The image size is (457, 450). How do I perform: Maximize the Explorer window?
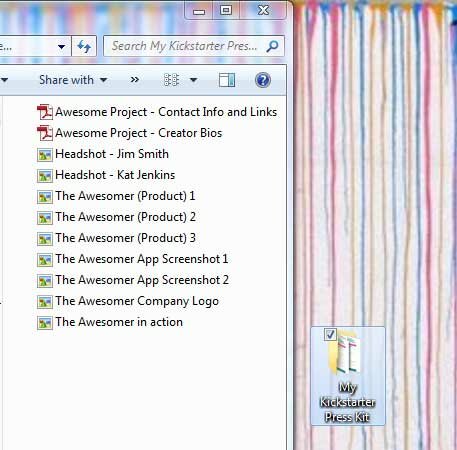point(226,11)
